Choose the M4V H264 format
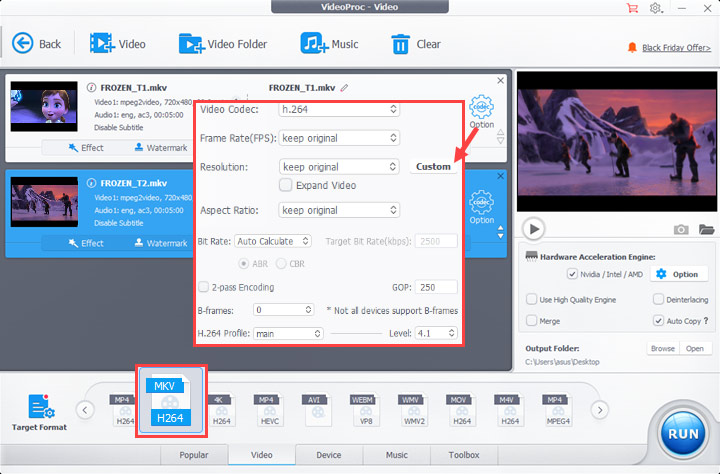Screen dimensions: 720x474 510,409
